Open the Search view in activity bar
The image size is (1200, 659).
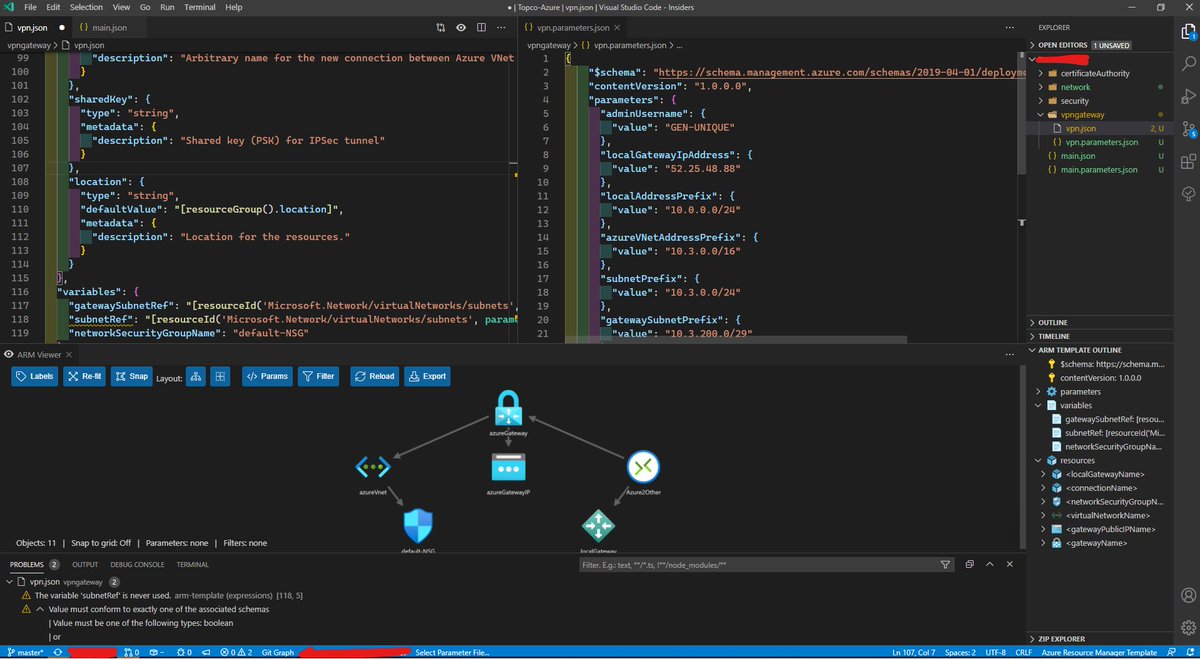click(1188, 64)
